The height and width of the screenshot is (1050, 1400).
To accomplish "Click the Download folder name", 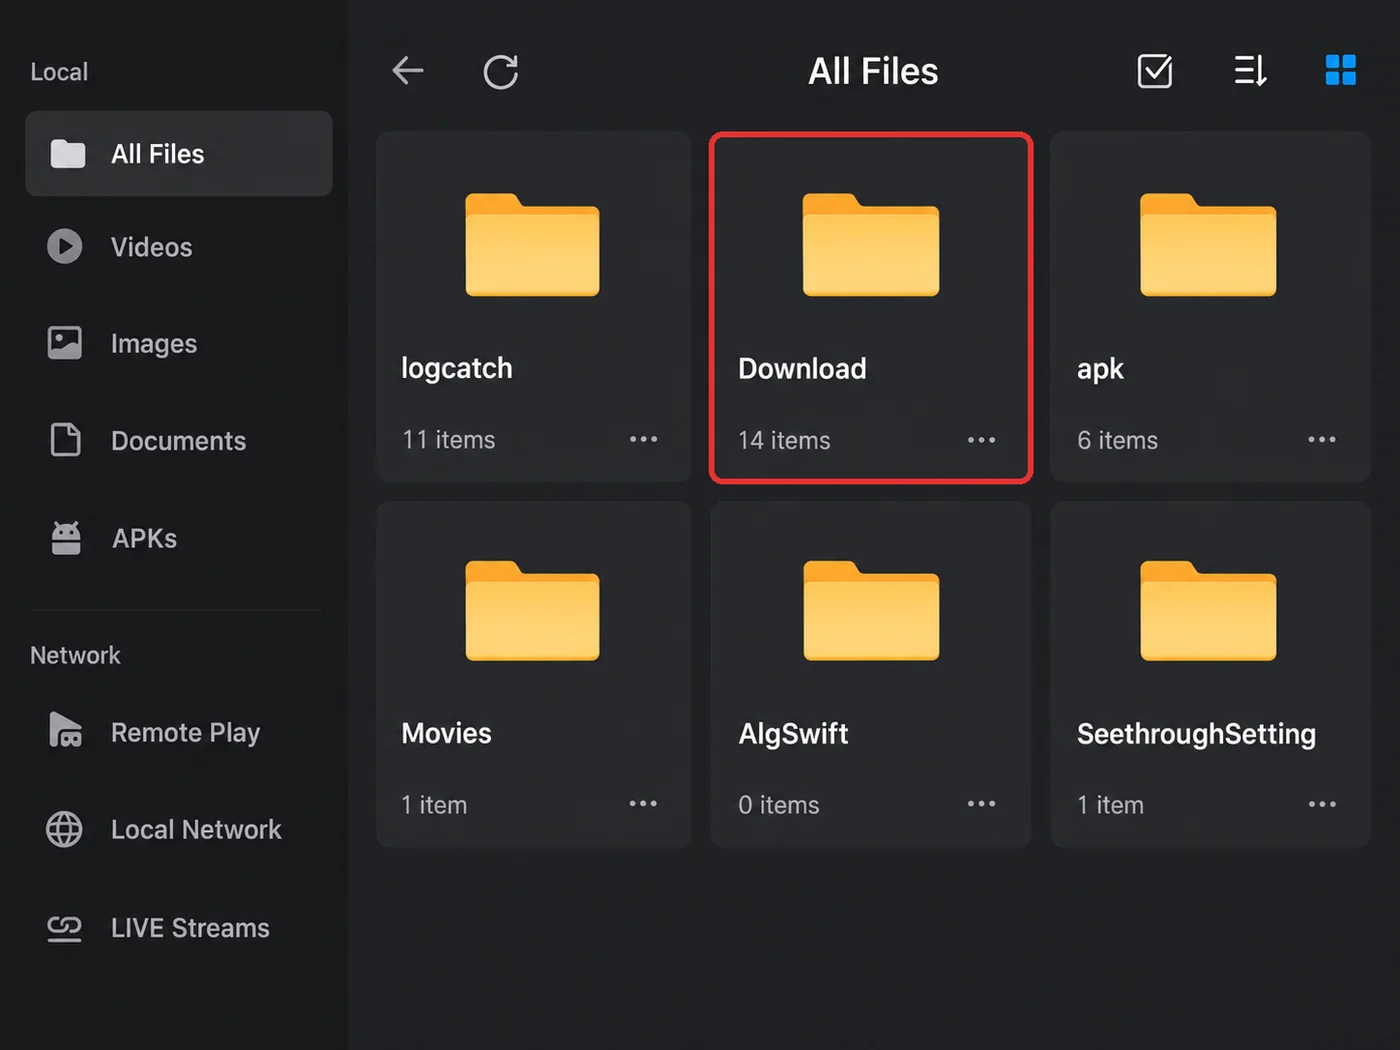I will (x=802, y=368).
